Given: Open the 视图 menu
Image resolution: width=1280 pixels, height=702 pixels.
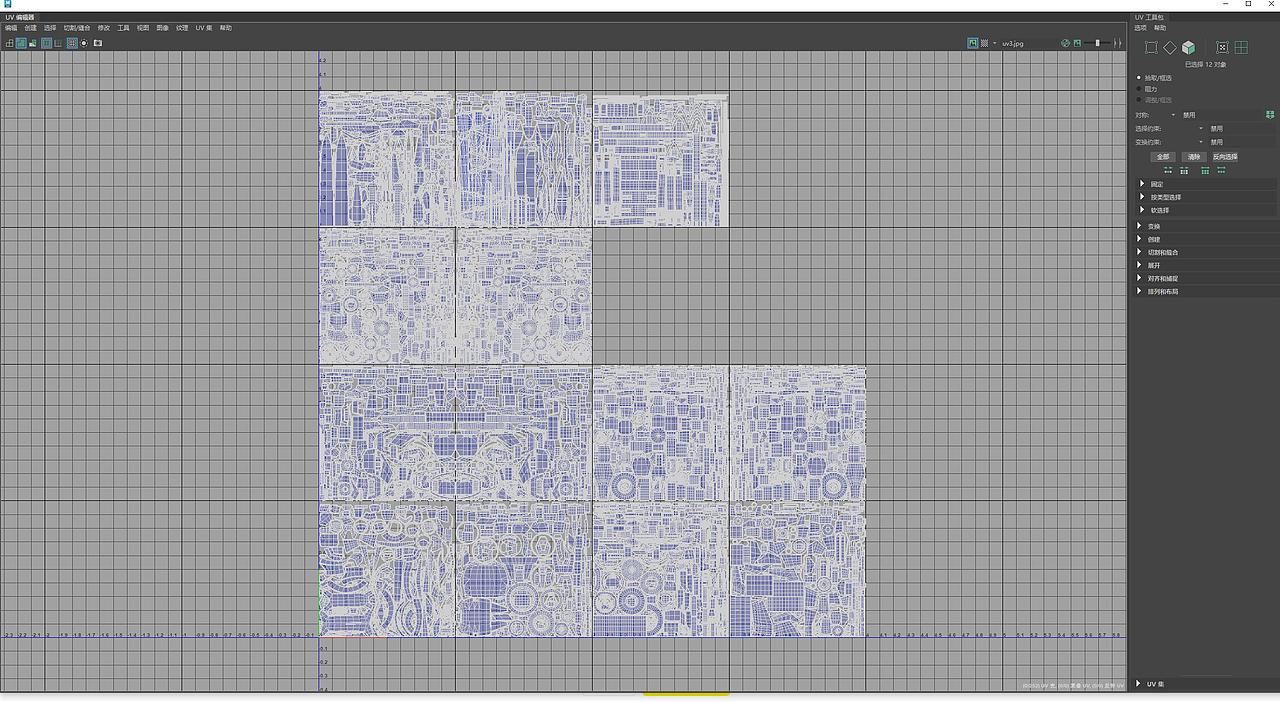Looking at the screenshot, I should pyautogui.click(x=143, y=28).
